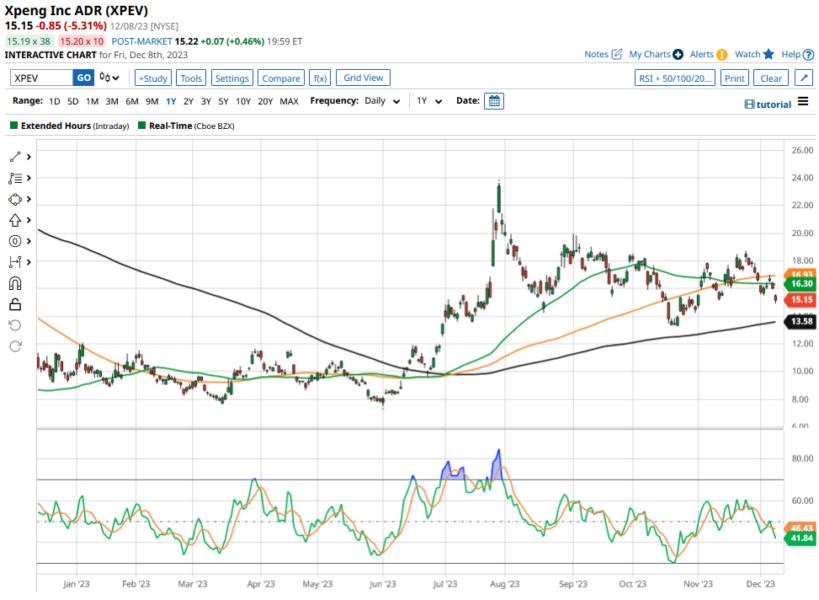Click the XPEV symbol input field
The image size is (819, 600).
click(x=42, y=78)
